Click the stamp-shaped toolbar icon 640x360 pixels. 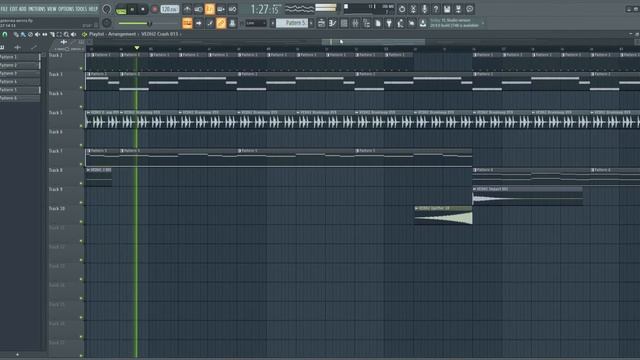point(232,23)
